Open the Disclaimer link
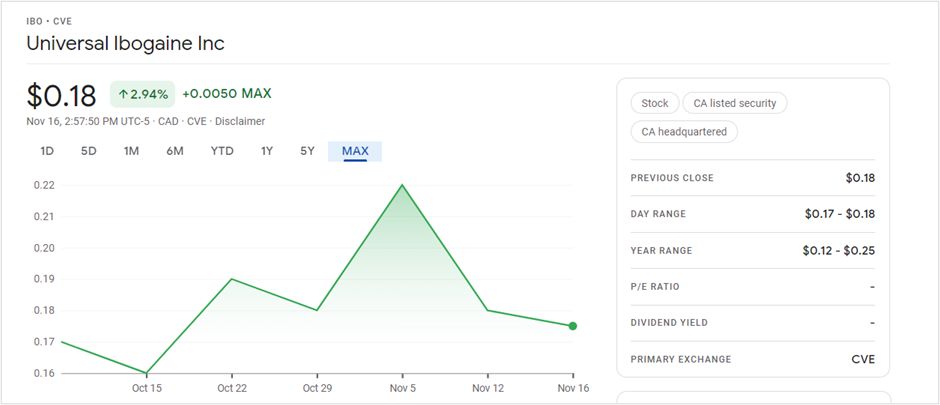This screenshot has height=405, width=940. tap(240, 121)
